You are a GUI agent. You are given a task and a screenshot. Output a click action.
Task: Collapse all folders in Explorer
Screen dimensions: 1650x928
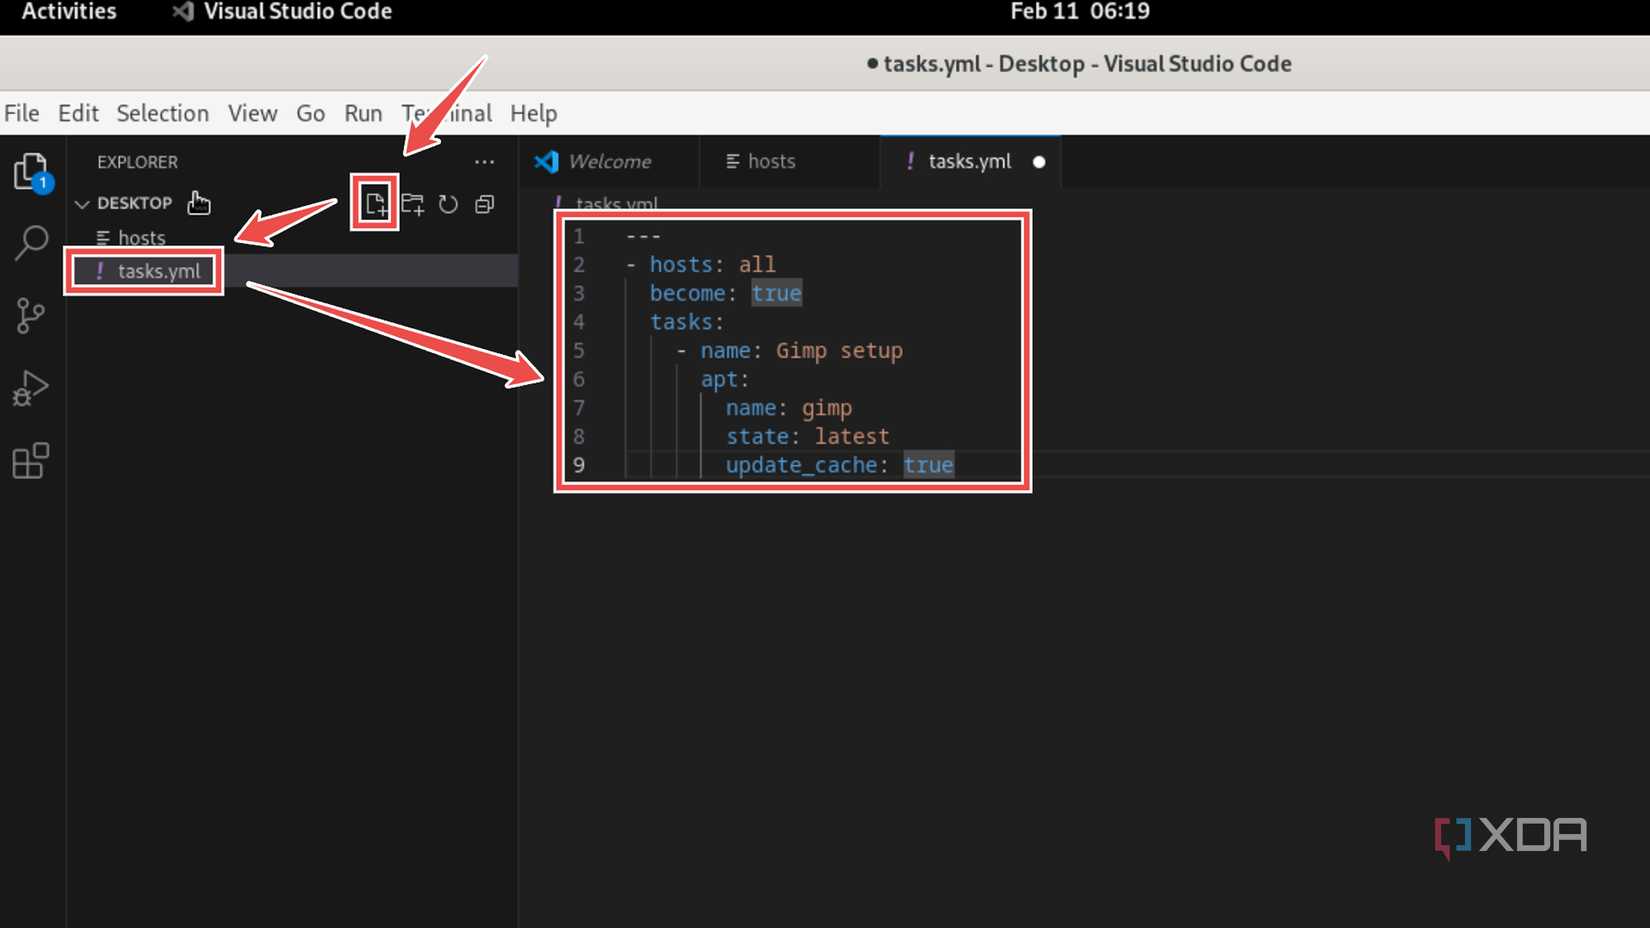pyautogui.click(x=484, y=204)
